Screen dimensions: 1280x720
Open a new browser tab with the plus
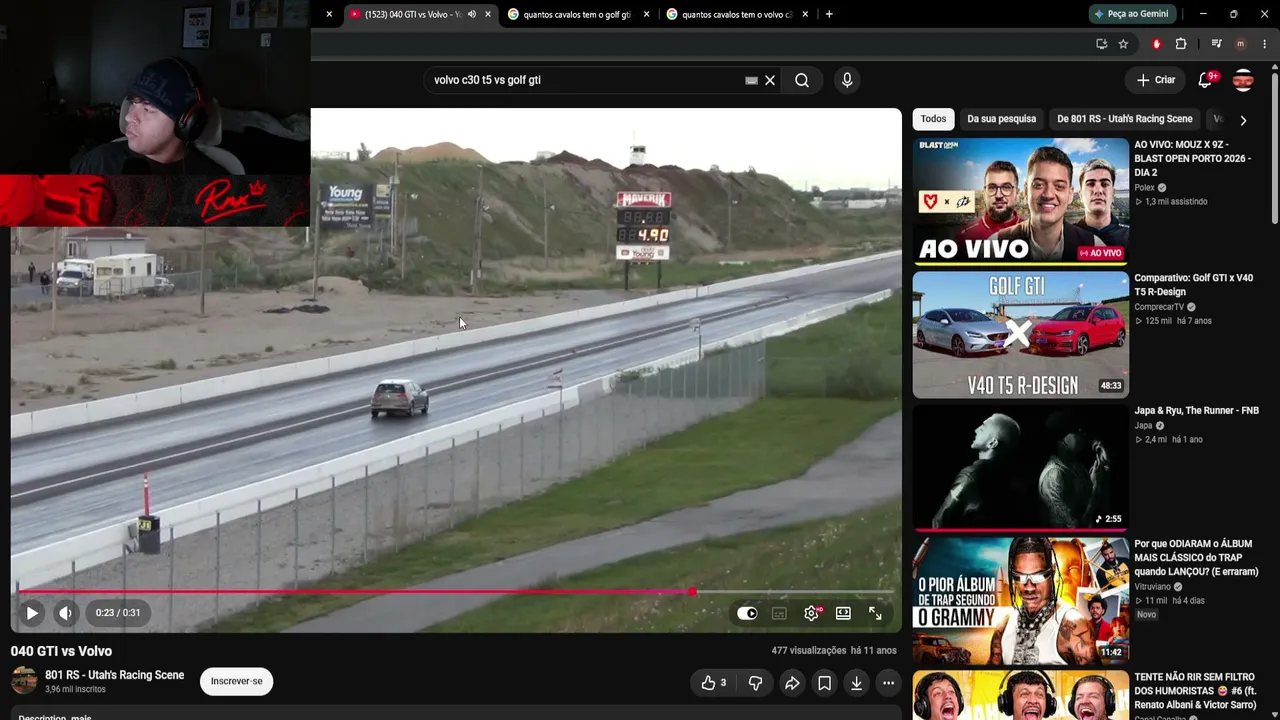pos(829,14)
